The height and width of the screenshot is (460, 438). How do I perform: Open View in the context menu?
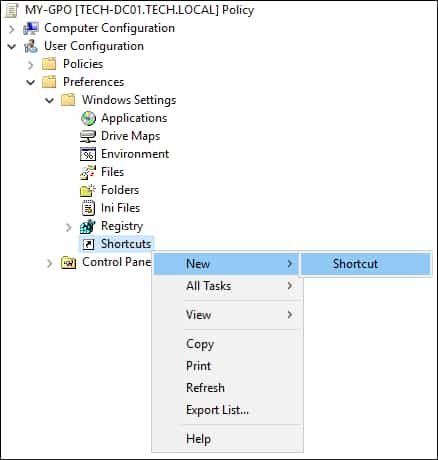tap(226, 314)
